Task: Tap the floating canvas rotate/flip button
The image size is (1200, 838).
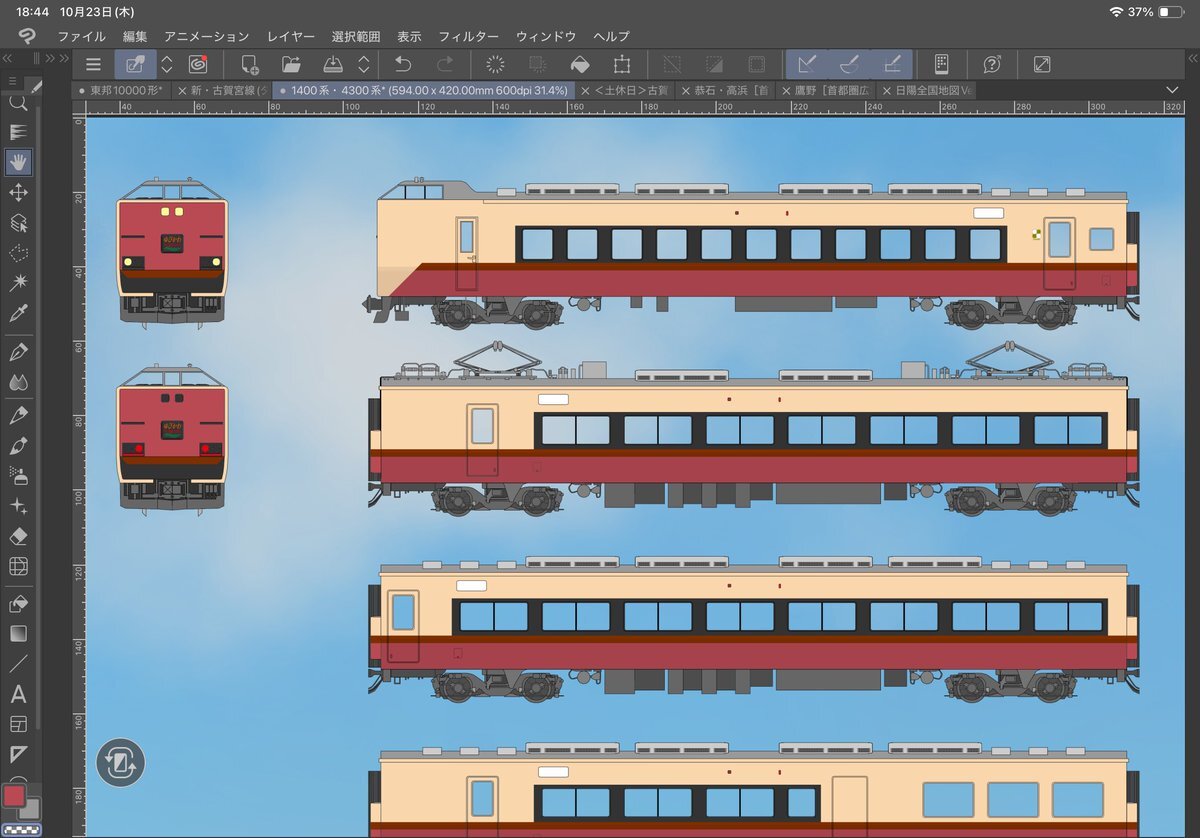Action: click(x=121, y=763)
